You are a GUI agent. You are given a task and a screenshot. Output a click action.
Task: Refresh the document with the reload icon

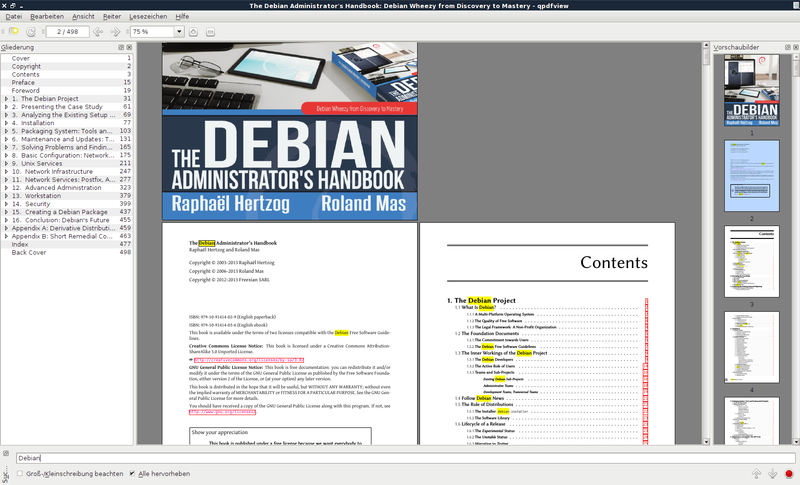coord(31,32)
